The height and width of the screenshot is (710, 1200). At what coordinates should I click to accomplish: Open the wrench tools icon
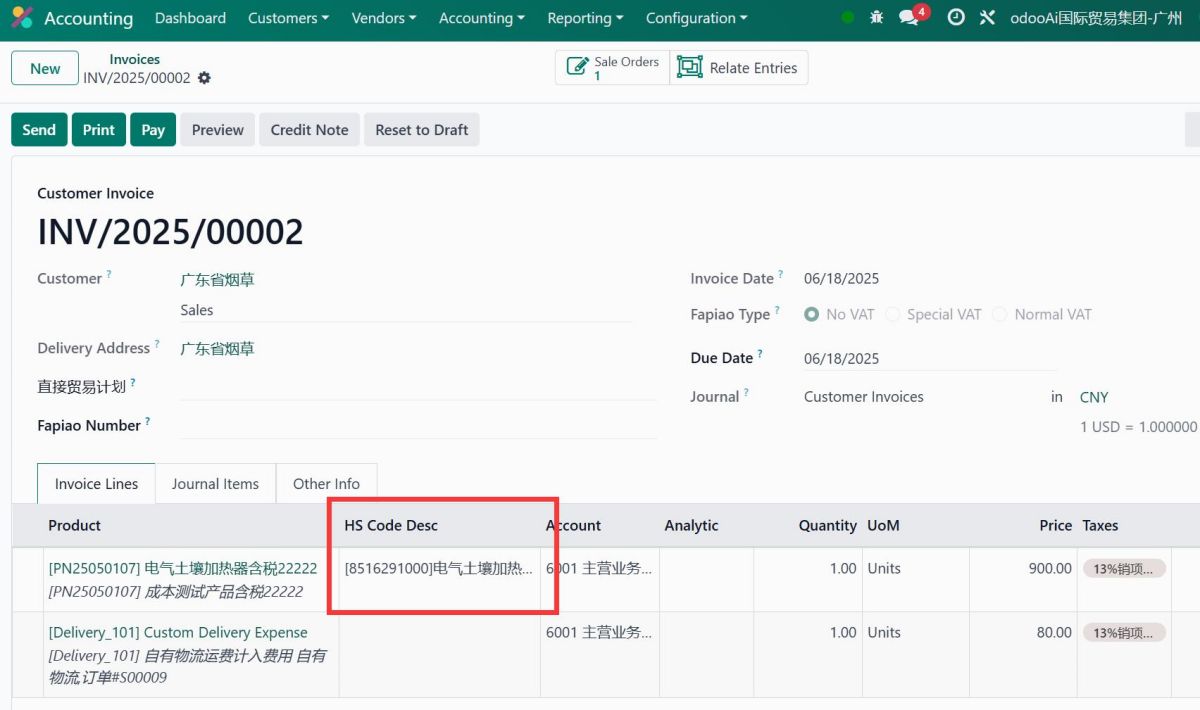click(987, 18)
